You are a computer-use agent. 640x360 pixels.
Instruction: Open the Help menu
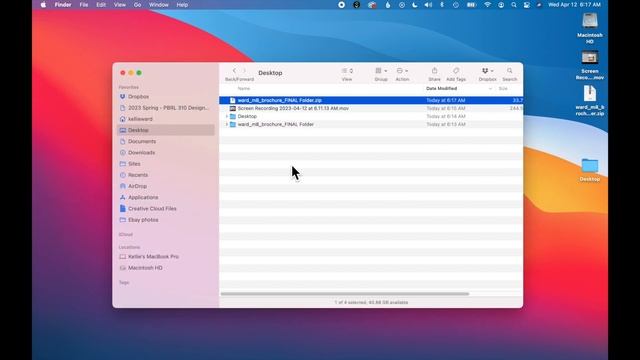coord(182,5)
